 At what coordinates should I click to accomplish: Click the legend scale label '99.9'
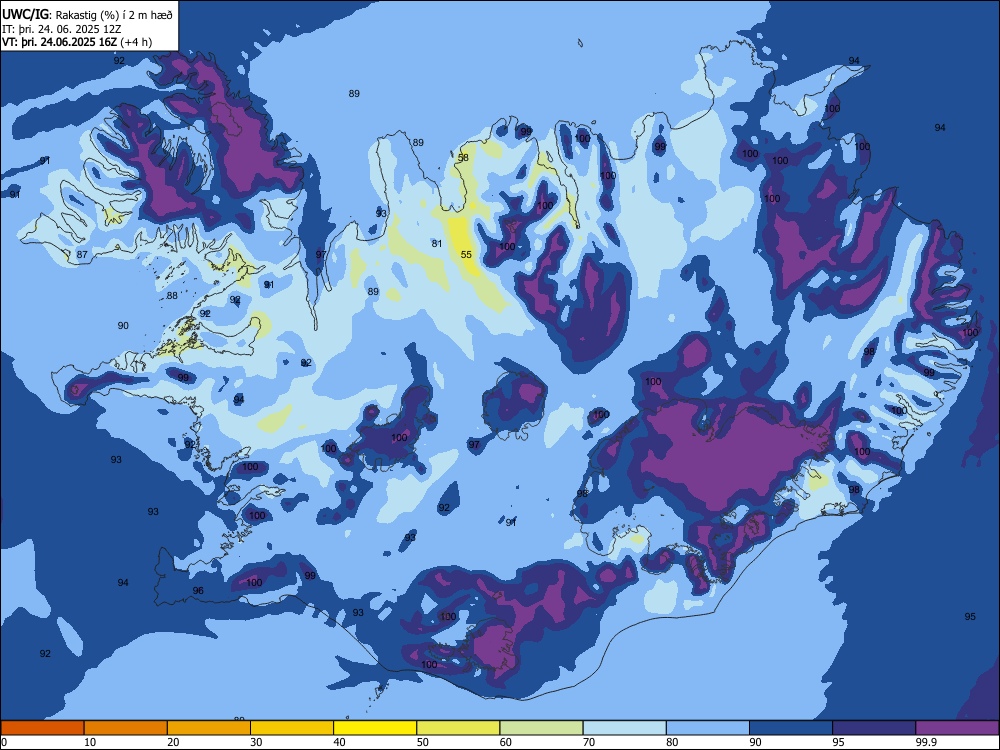pos(926,742)
